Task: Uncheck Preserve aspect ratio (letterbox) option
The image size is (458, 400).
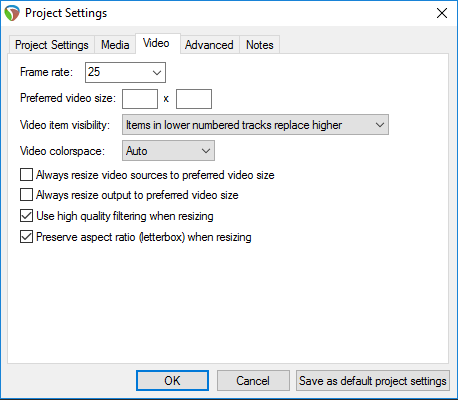Action: (26, 237)
